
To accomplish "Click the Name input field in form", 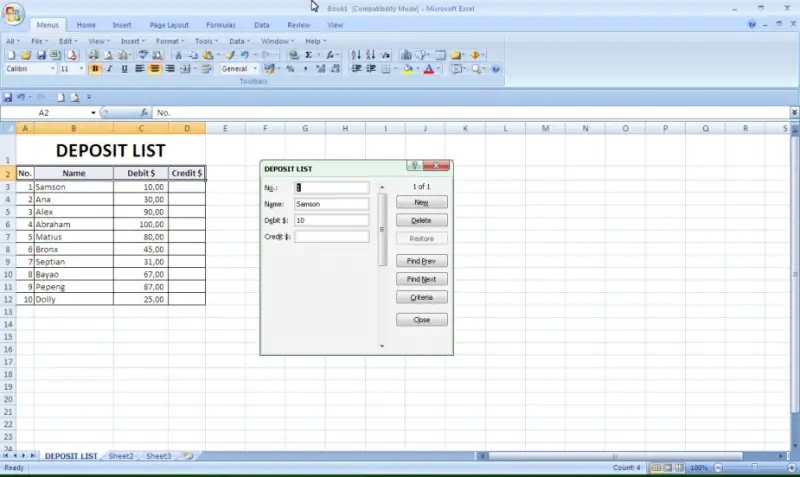I will tap(331, 204).
